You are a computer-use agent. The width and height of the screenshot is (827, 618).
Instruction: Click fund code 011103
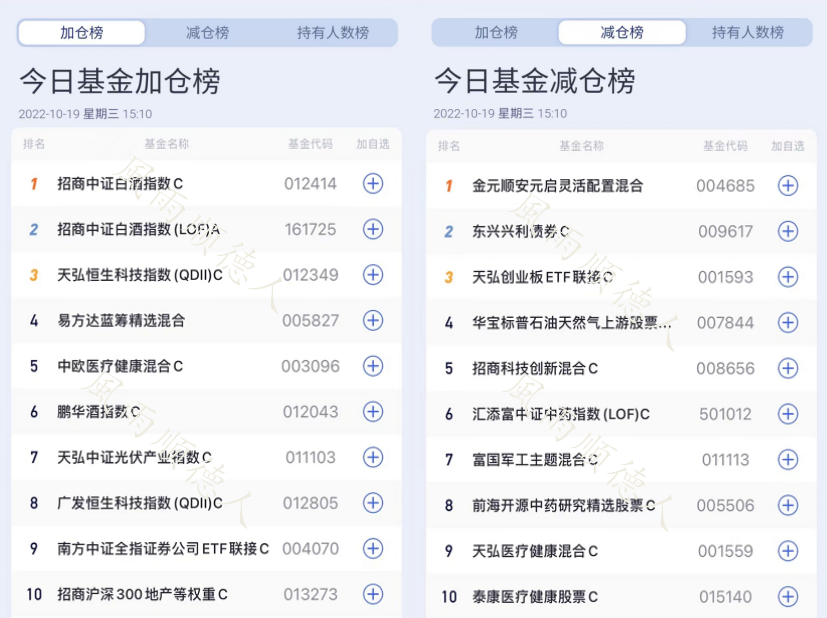[x=311, y=457]
